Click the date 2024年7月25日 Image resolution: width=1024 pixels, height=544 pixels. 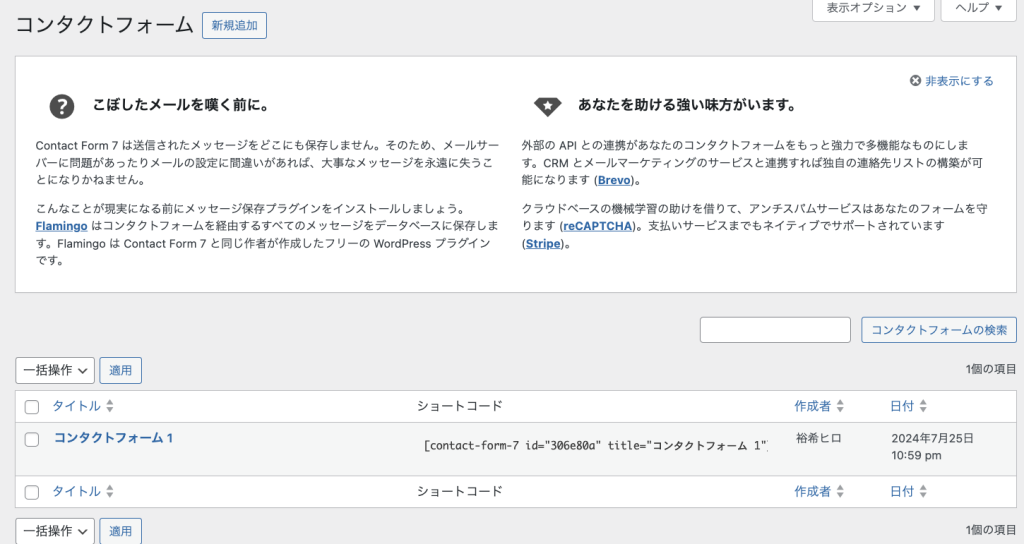tap(932, 438)
